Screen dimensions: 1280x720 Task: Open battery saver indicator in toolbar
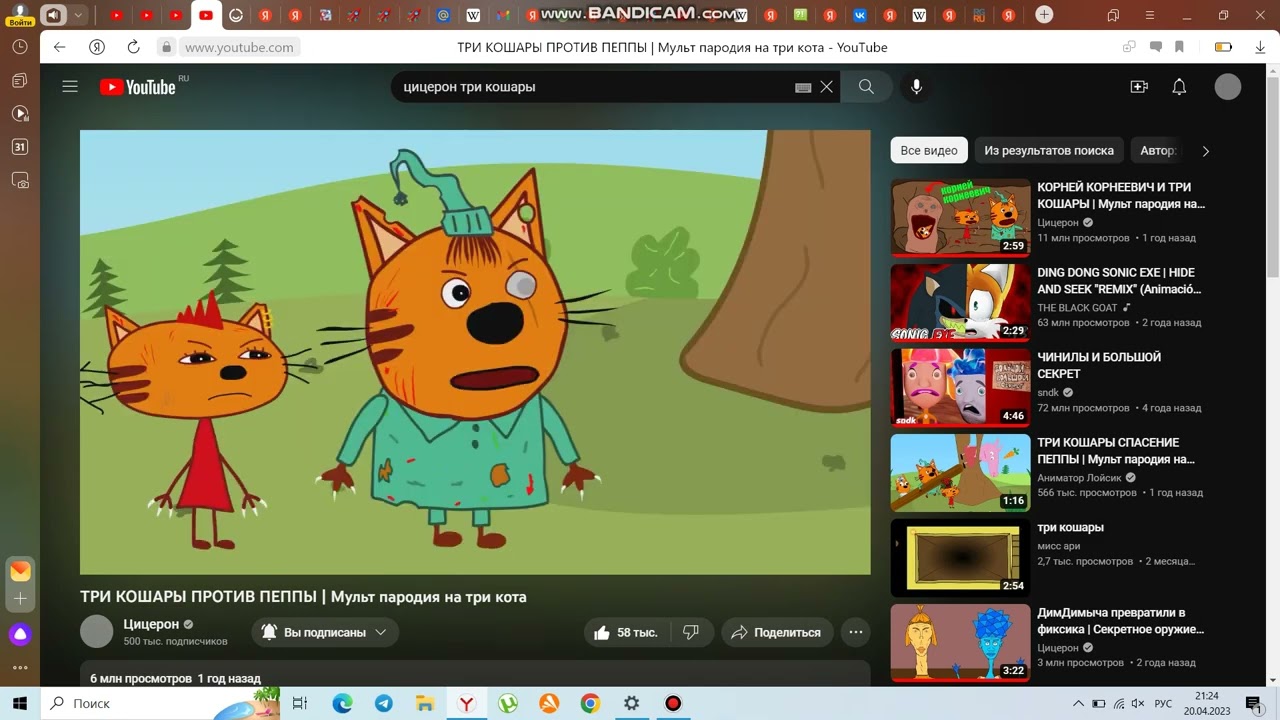click(1223, 47)
